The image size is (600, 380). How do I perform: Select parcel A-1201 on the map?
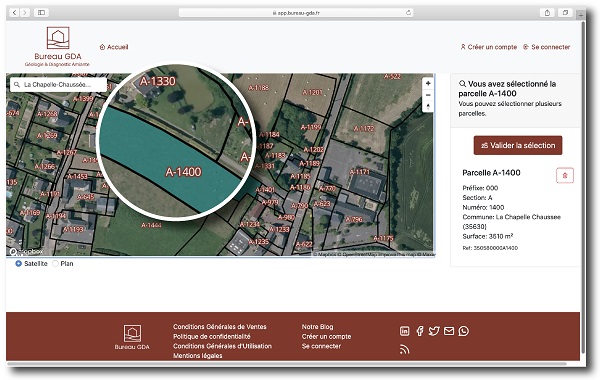click(312, 92)
